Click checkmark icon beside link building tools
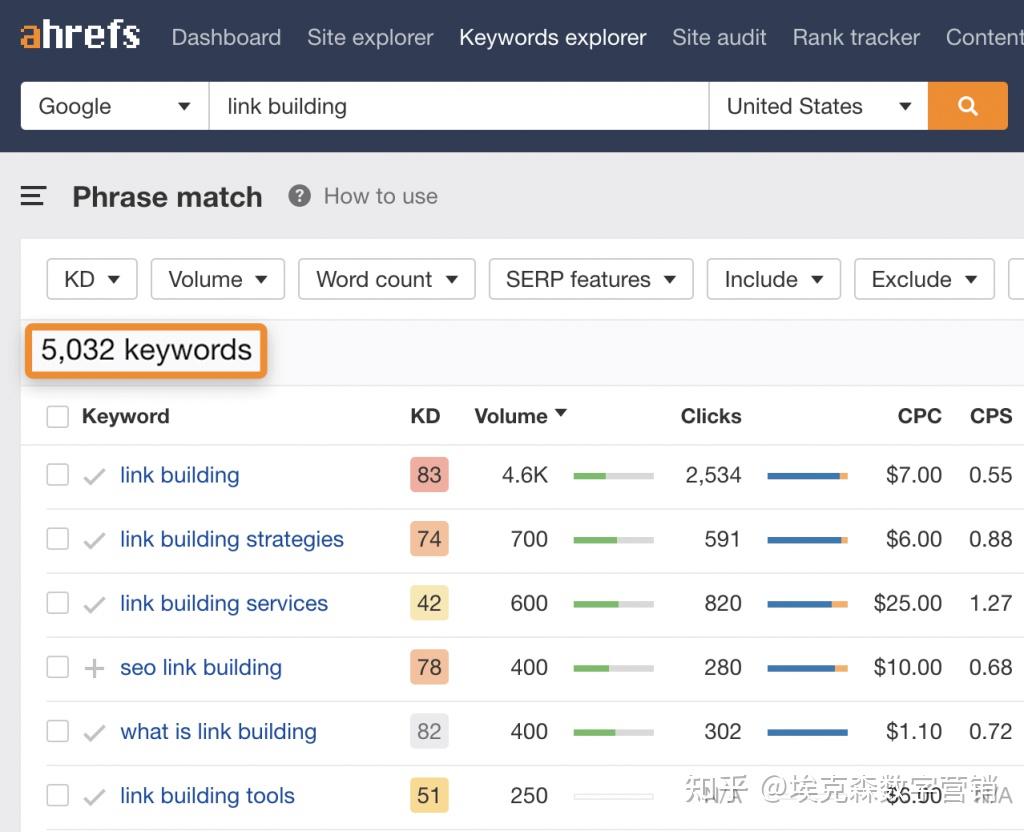Viewport: 1024px width, 832px height. pos(95,797)
